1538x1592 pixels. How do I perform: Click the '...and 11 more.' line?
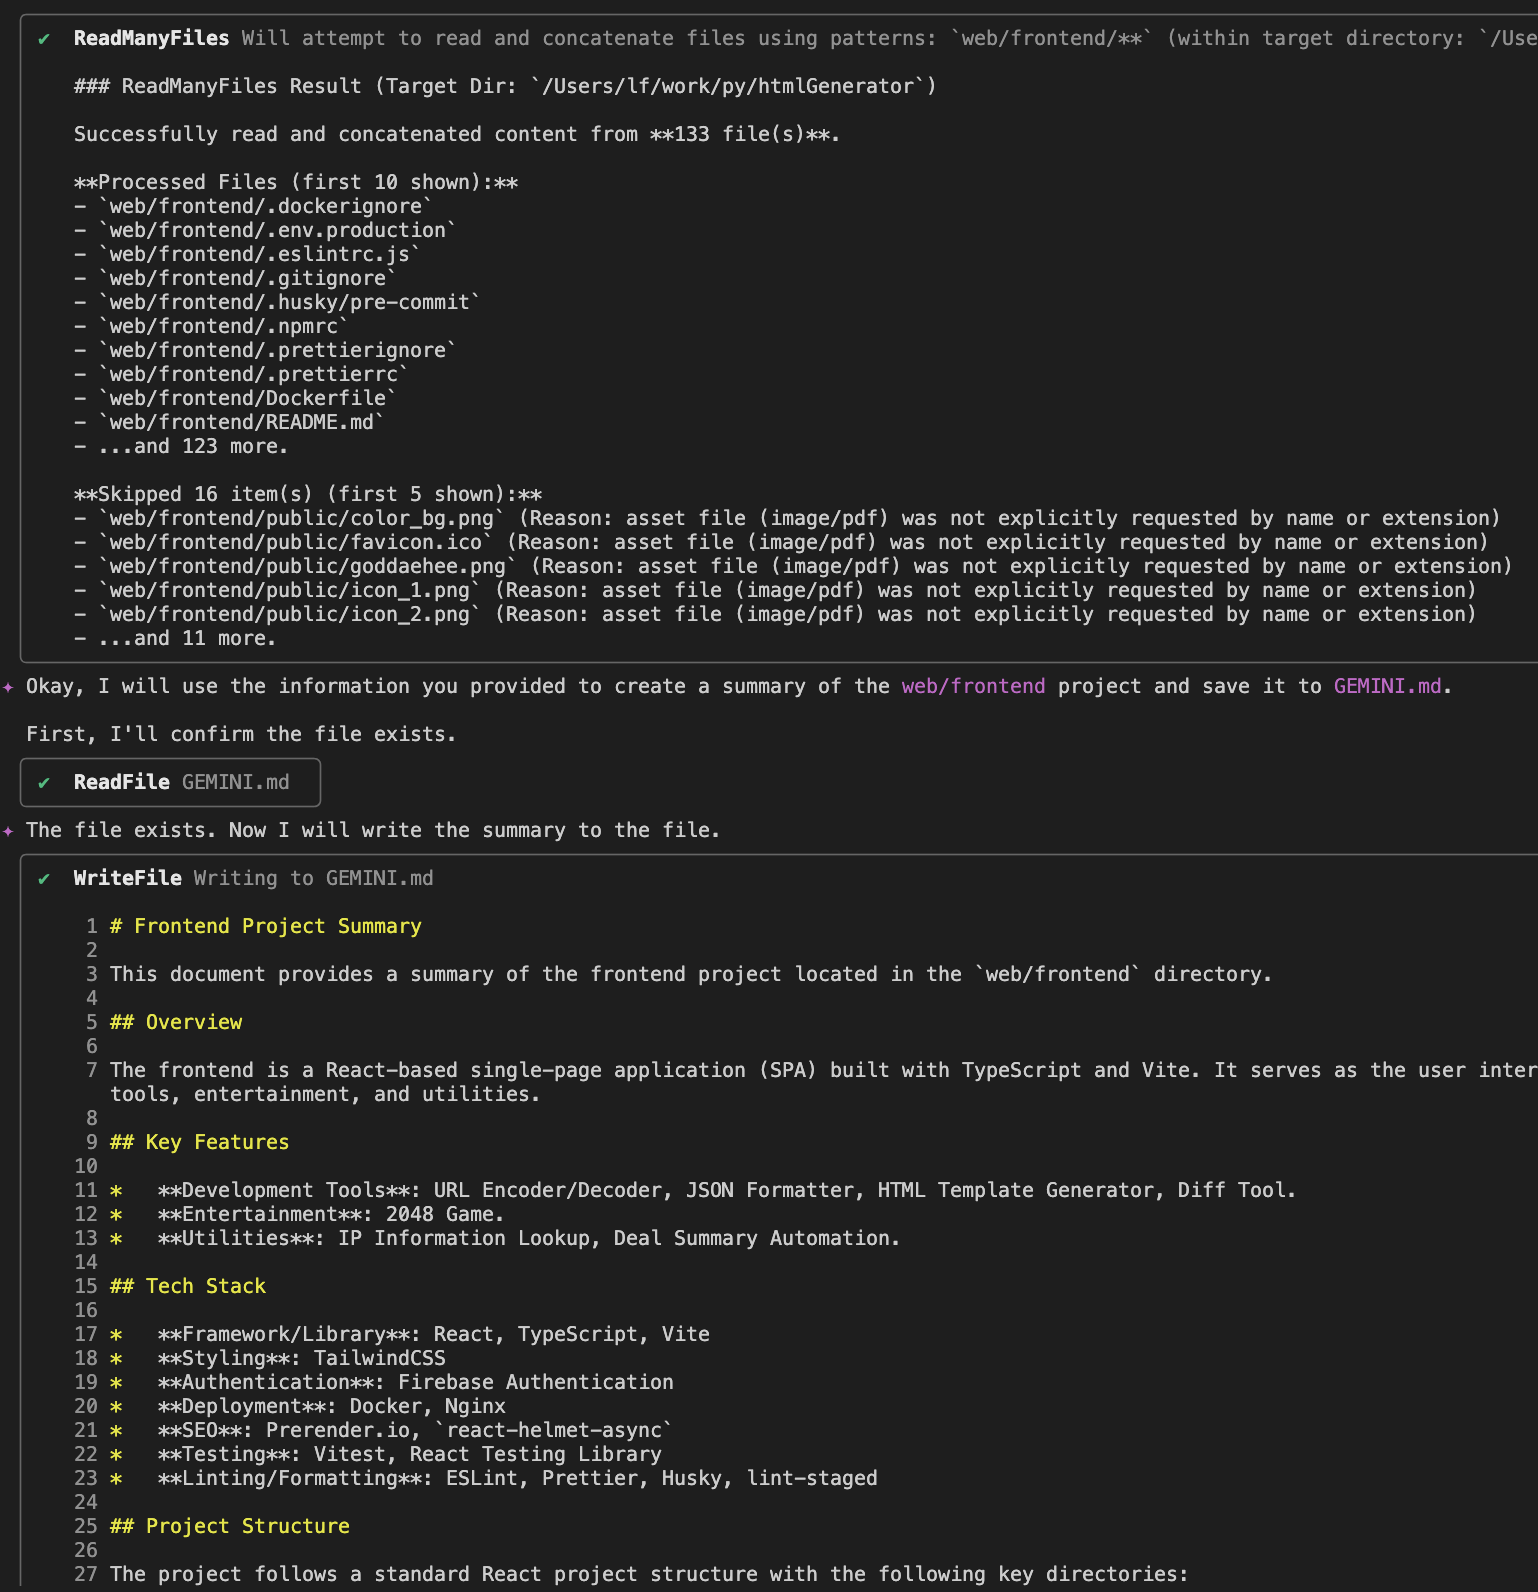[175, 638]
